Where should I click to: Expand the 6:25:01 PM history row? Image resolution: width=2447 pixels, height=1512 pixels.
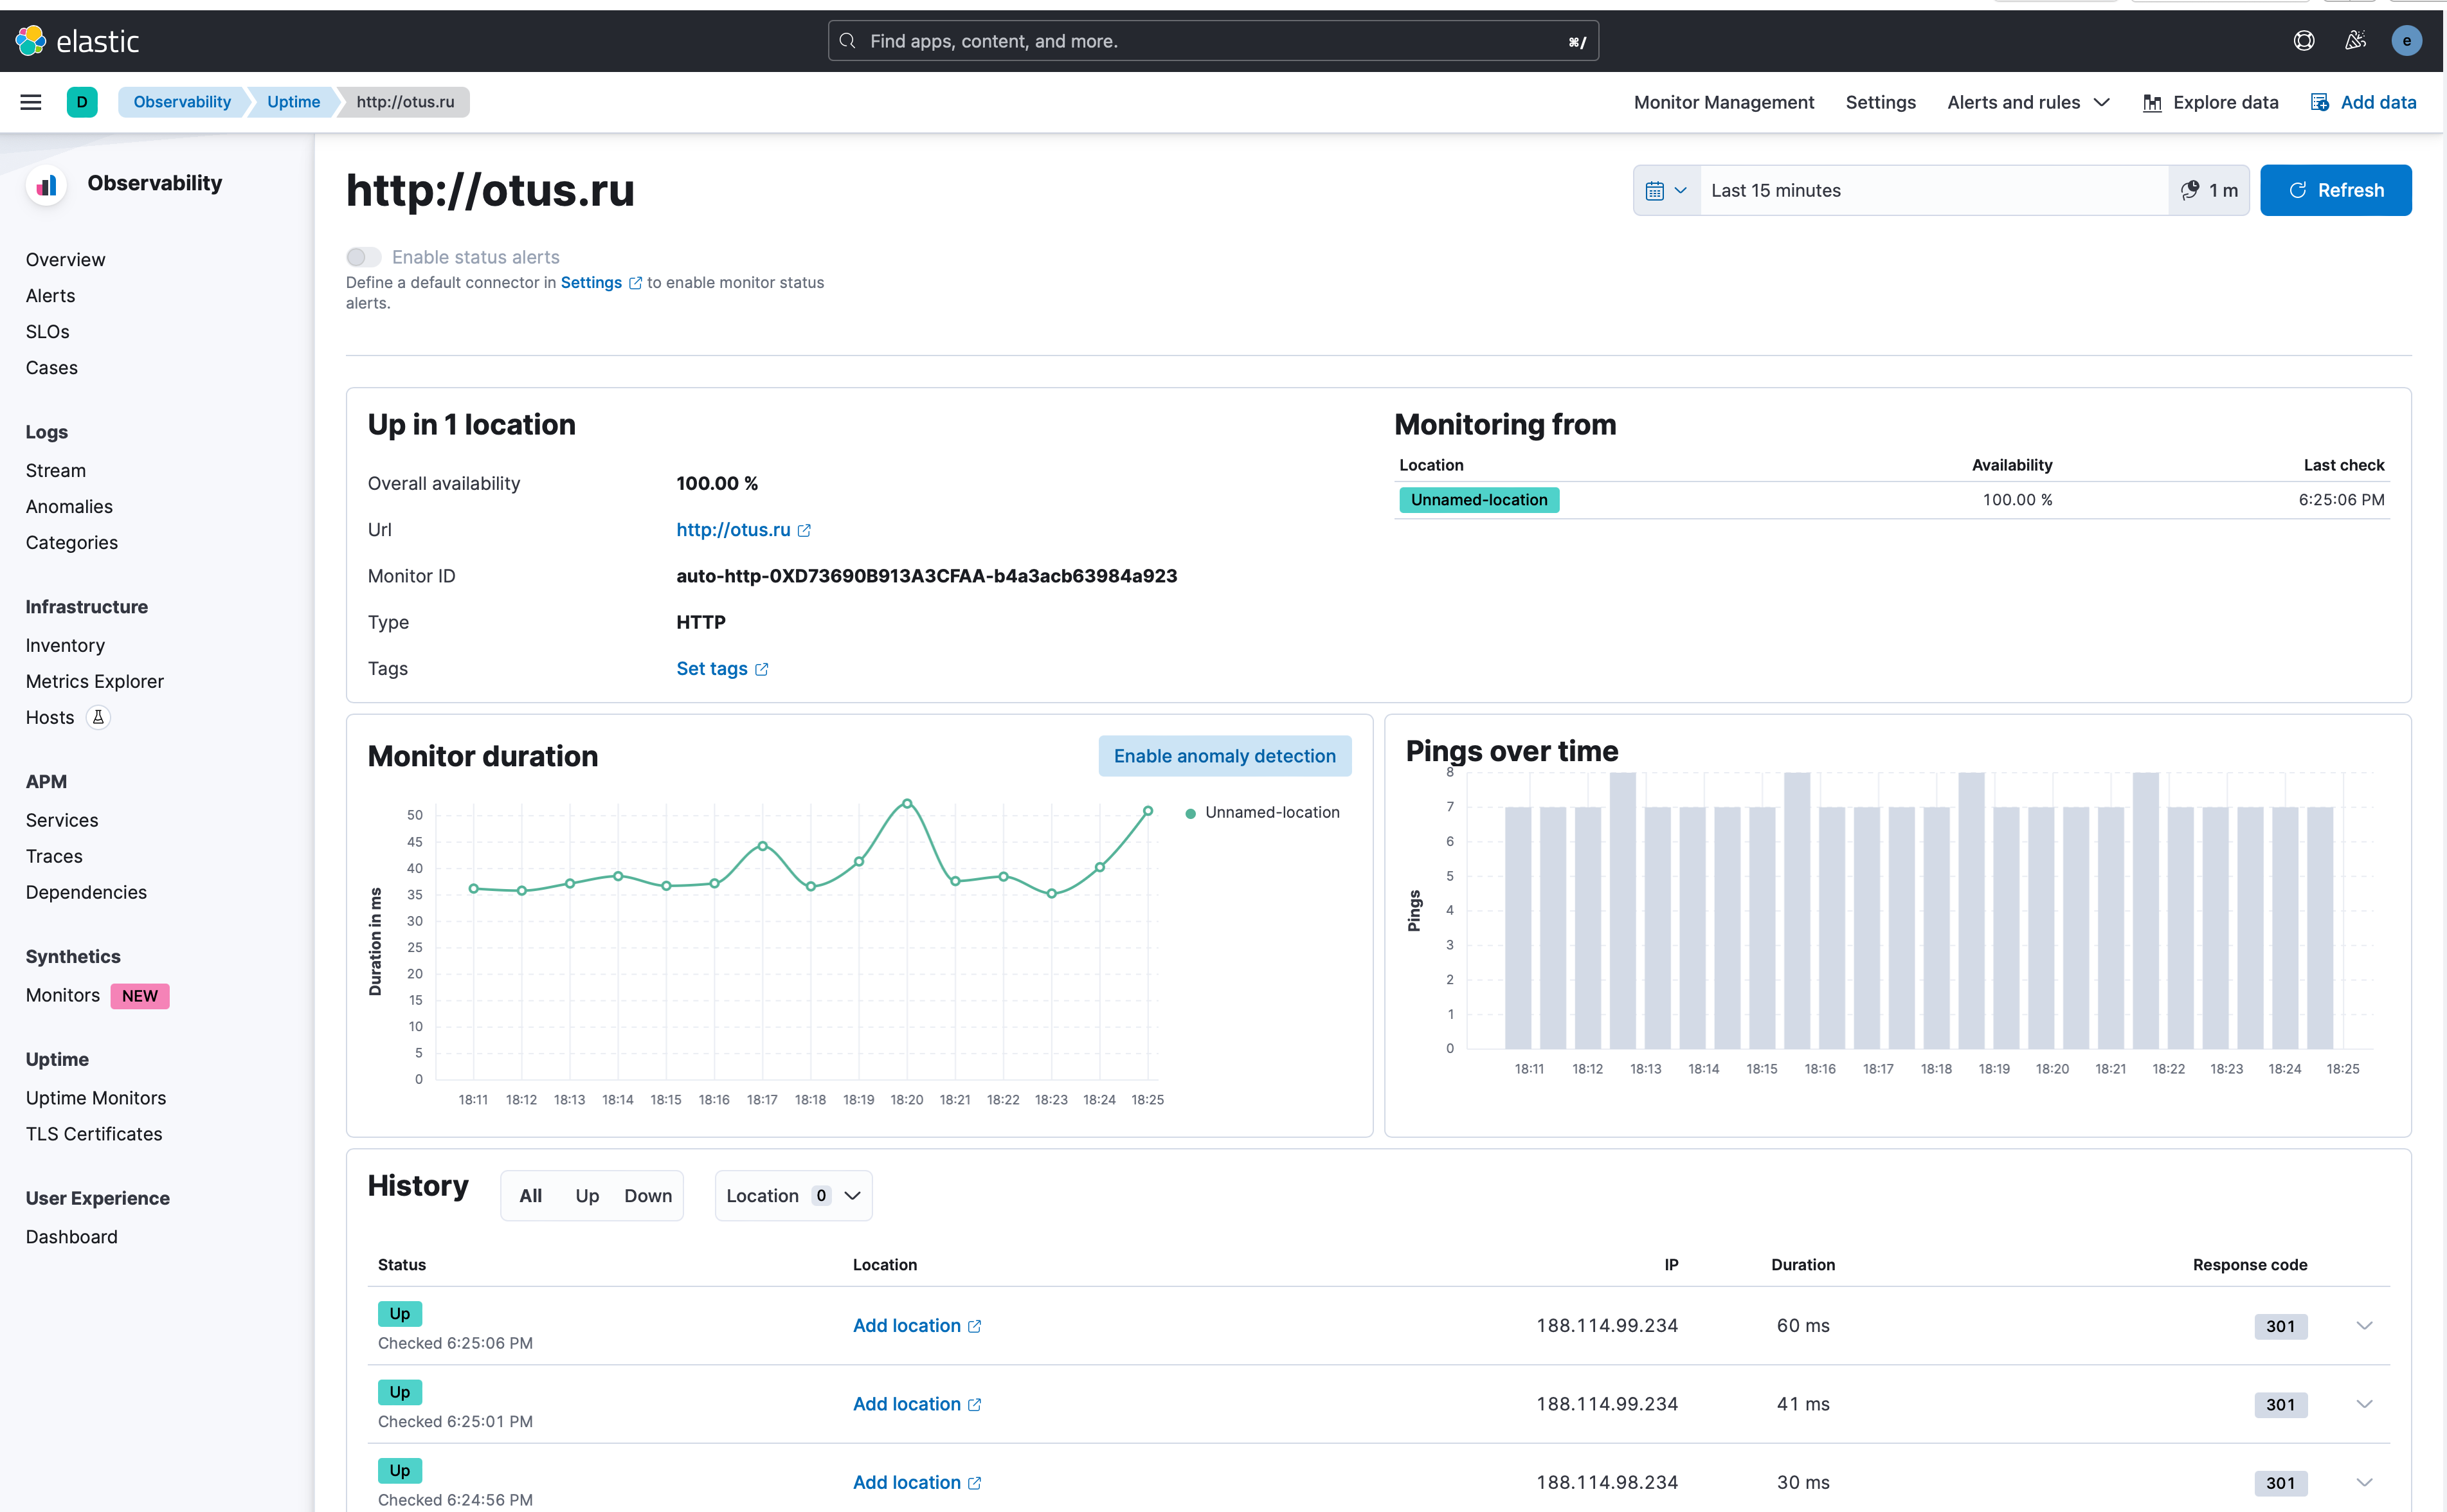pyautogui.click(x=2364, y=1404)
